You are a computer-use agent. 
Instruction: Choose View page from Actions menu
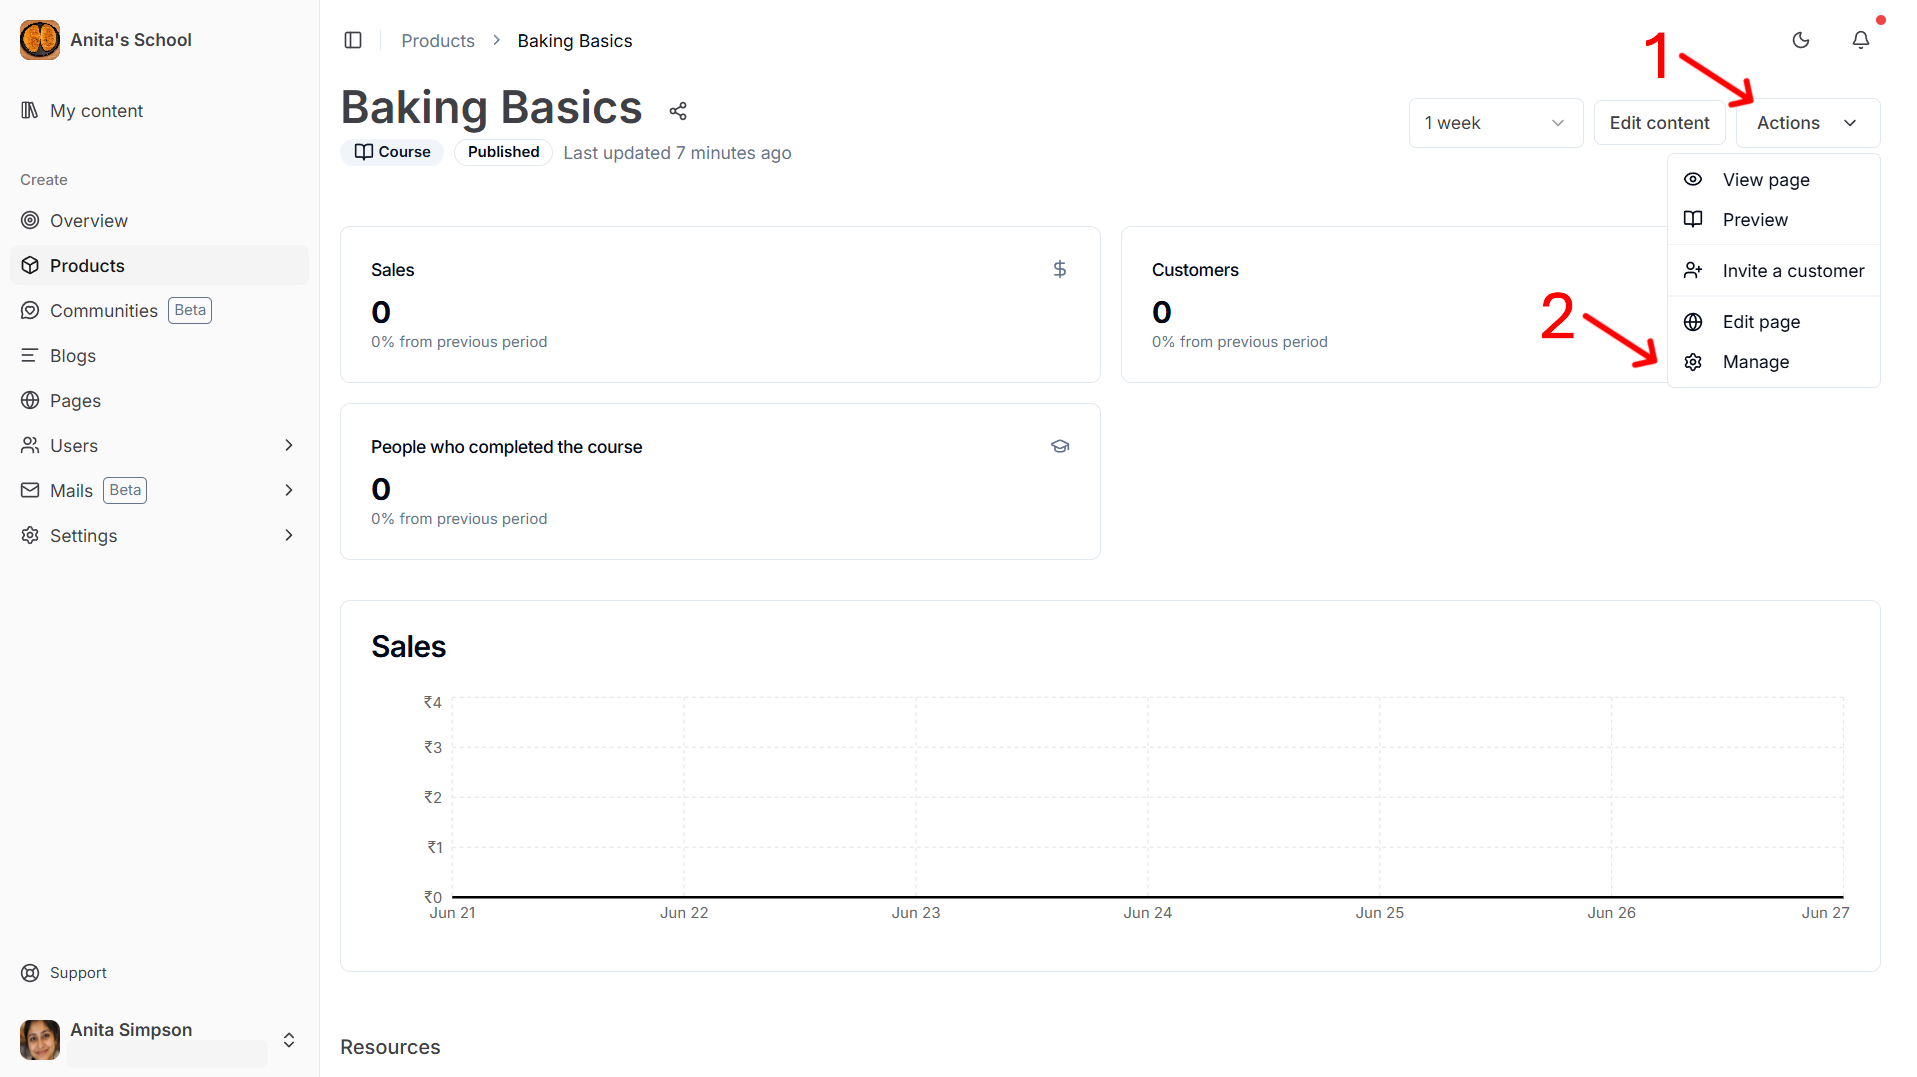click(1774, 180)
